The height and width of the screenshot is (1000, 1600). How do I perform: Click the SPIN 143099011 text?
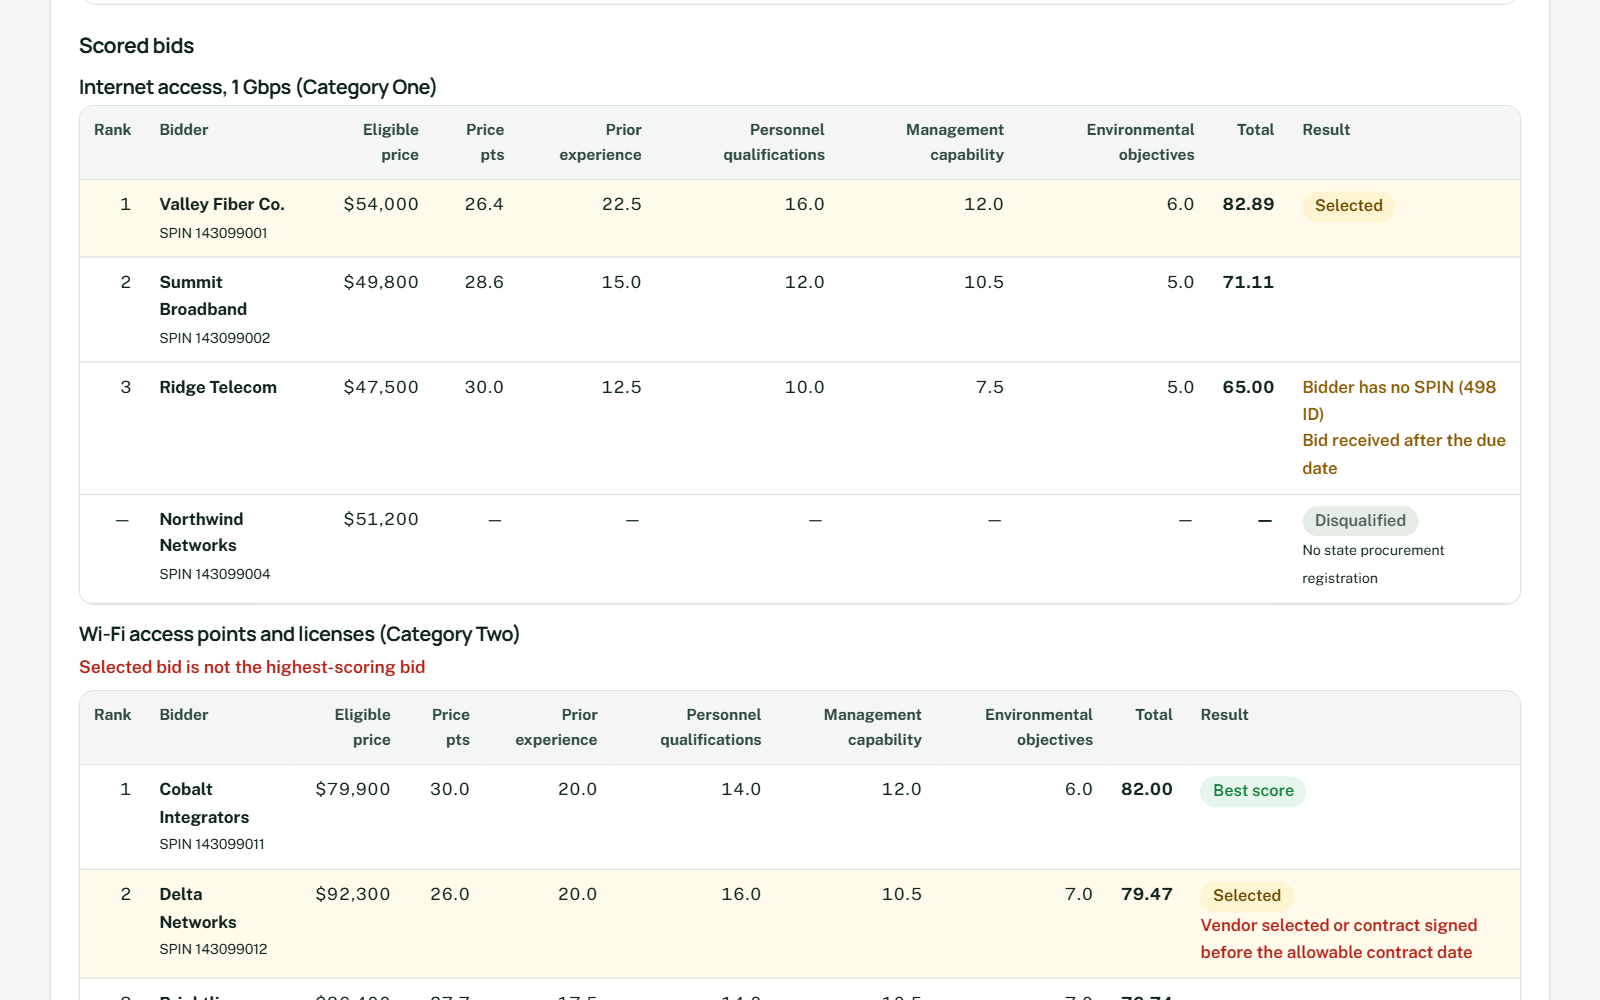212,844
